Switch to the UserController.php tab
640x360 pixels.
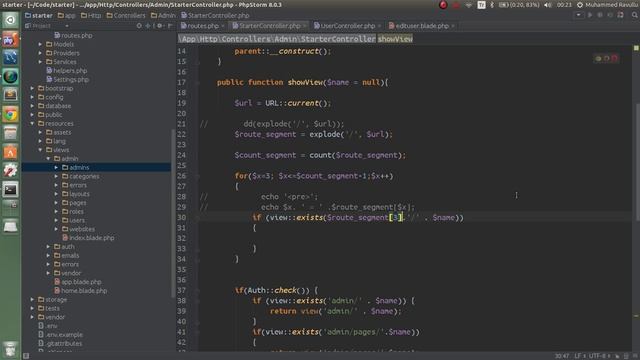click(x=346, y=26)
